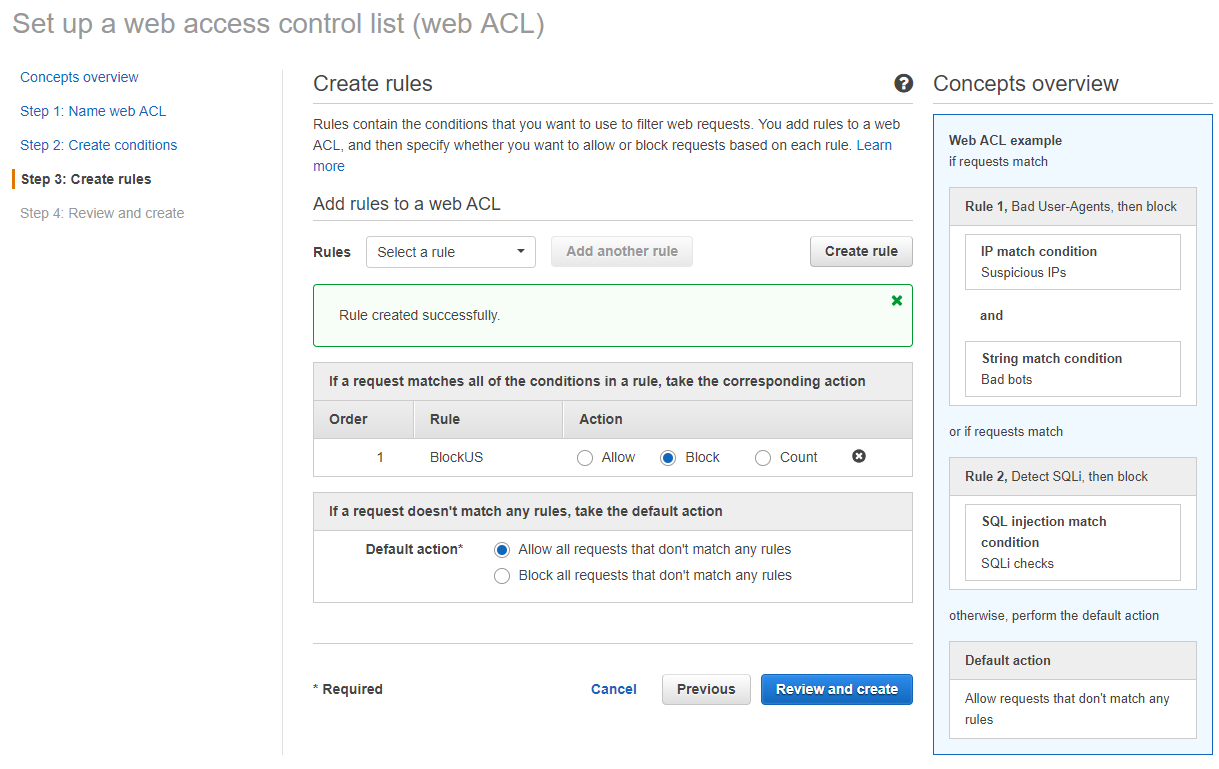Image resolution: width=1219 pixels, height=769 pixels.
Task: Select Block action for BlockUS rule
Action: pyautogui.click(x=669, y=458)
